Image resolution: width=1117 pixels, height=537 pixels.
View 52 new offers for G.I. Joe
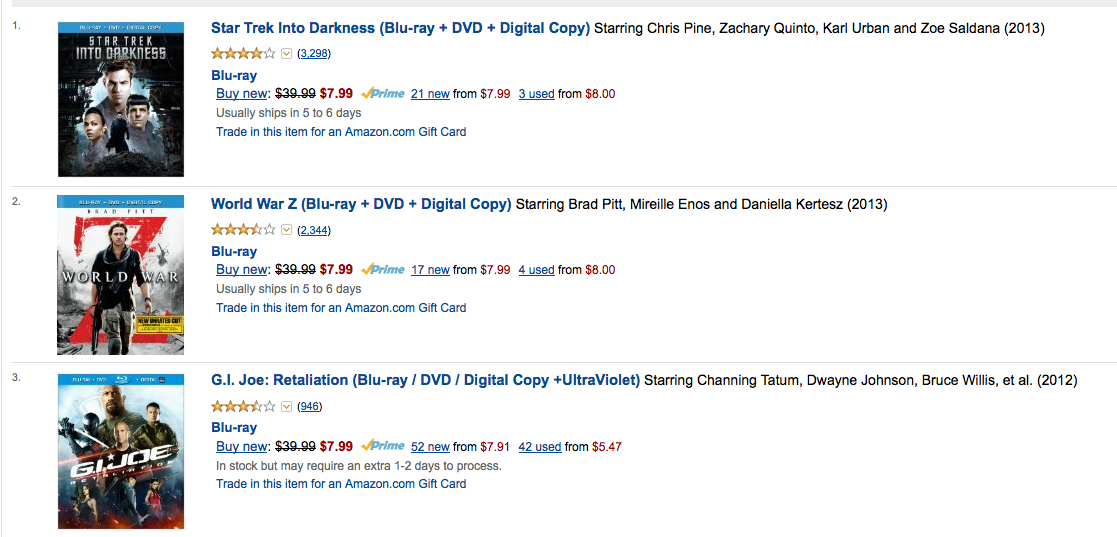(430, 447)
